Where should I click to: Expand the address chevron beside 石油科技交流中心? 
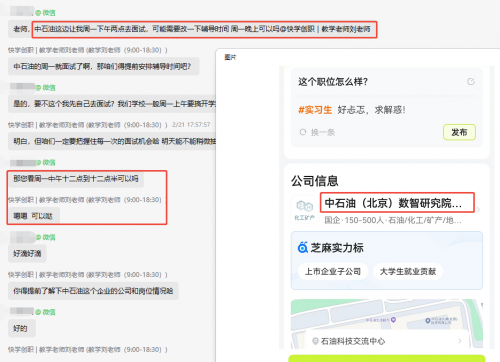[x=460, y=341]
